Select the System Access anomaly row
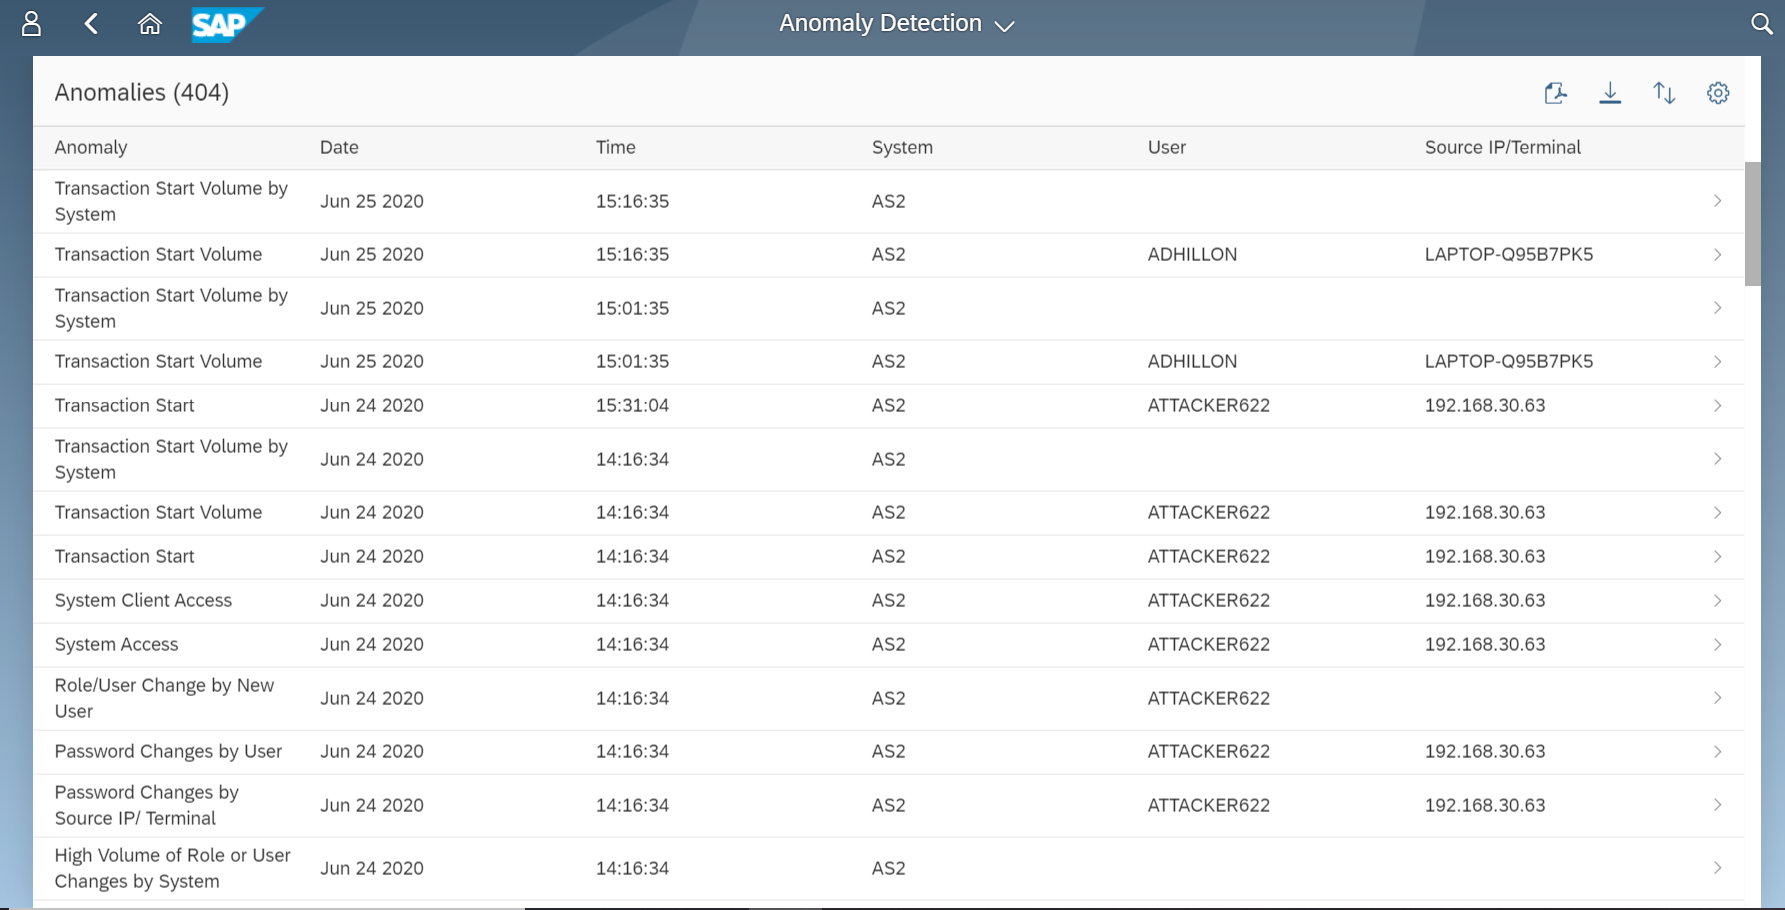Image resolution: width=1785 pixels, height=910 pixels. click(116, 645)
